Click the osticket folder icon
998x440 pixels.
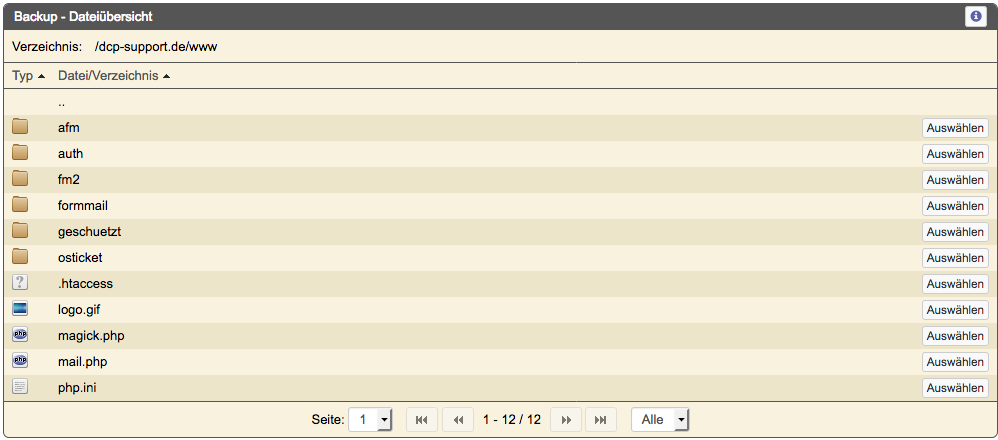click(x=20, y=257)
